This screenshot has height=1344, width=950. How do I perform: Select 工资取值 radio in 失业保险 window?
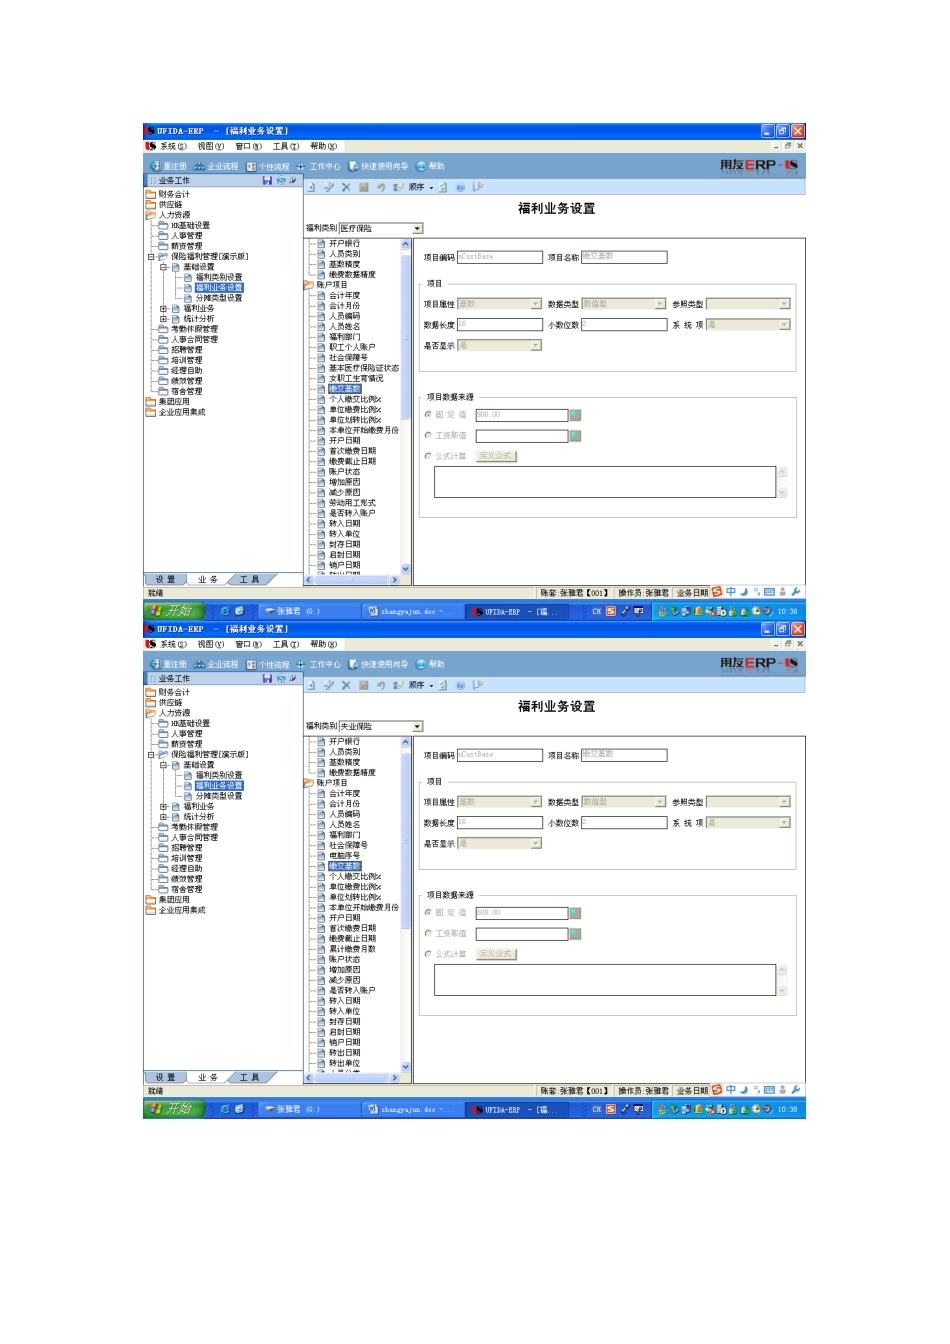(428, 933)
